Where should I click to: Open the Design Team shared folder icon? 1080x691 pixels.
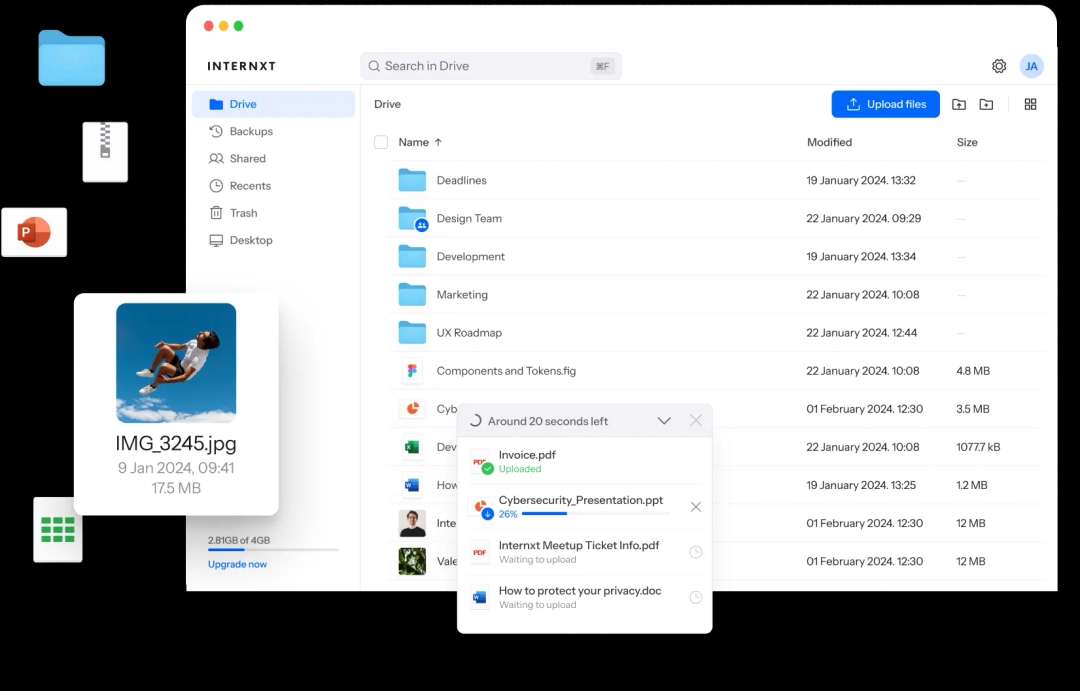[x=412, y=219]
